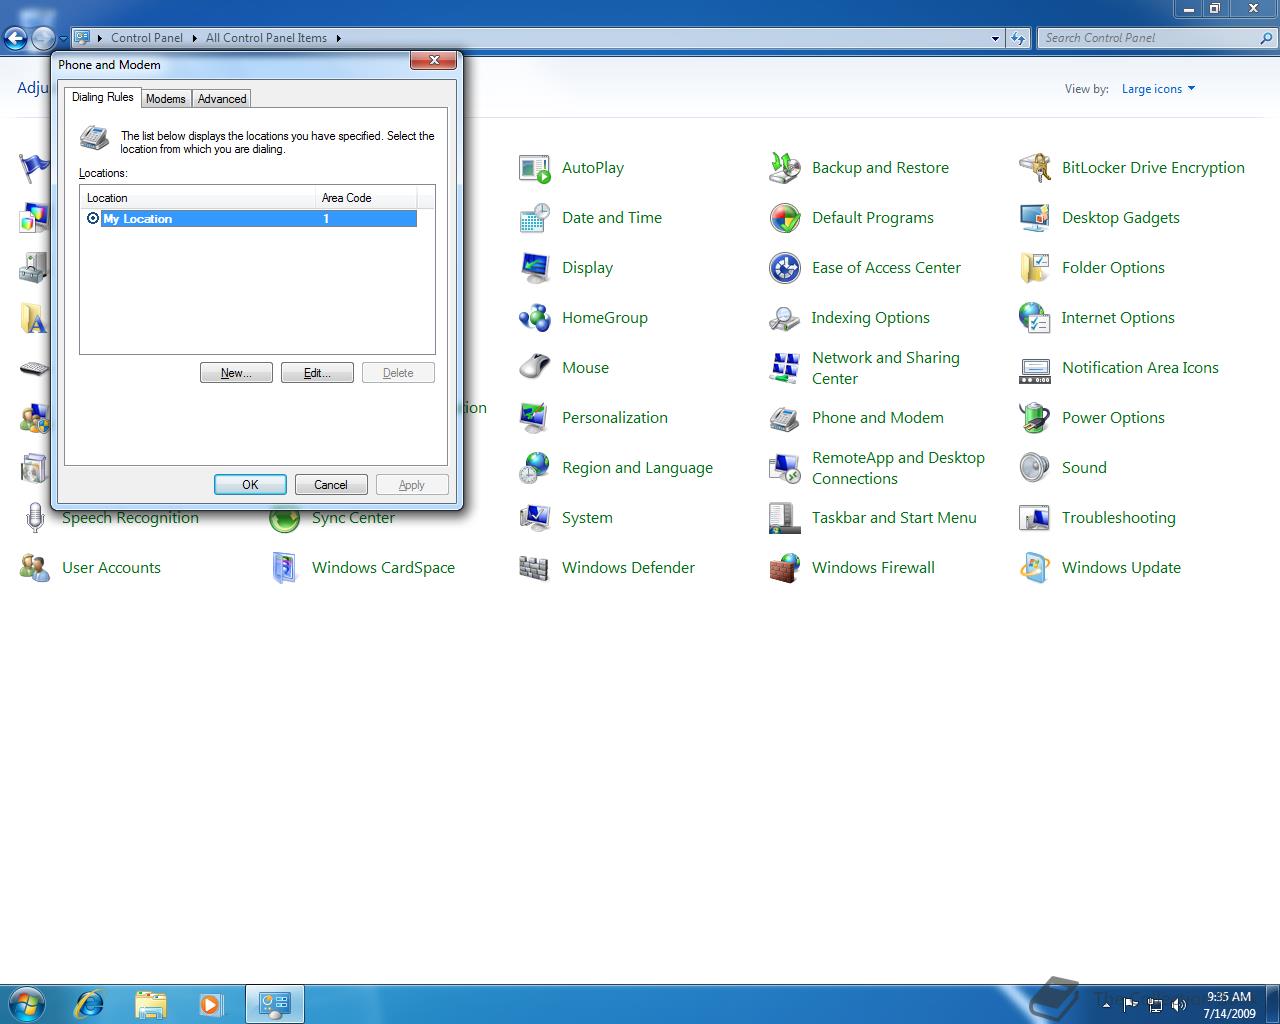
Task: Open the Sound icon
Action: coord(1034,468)
